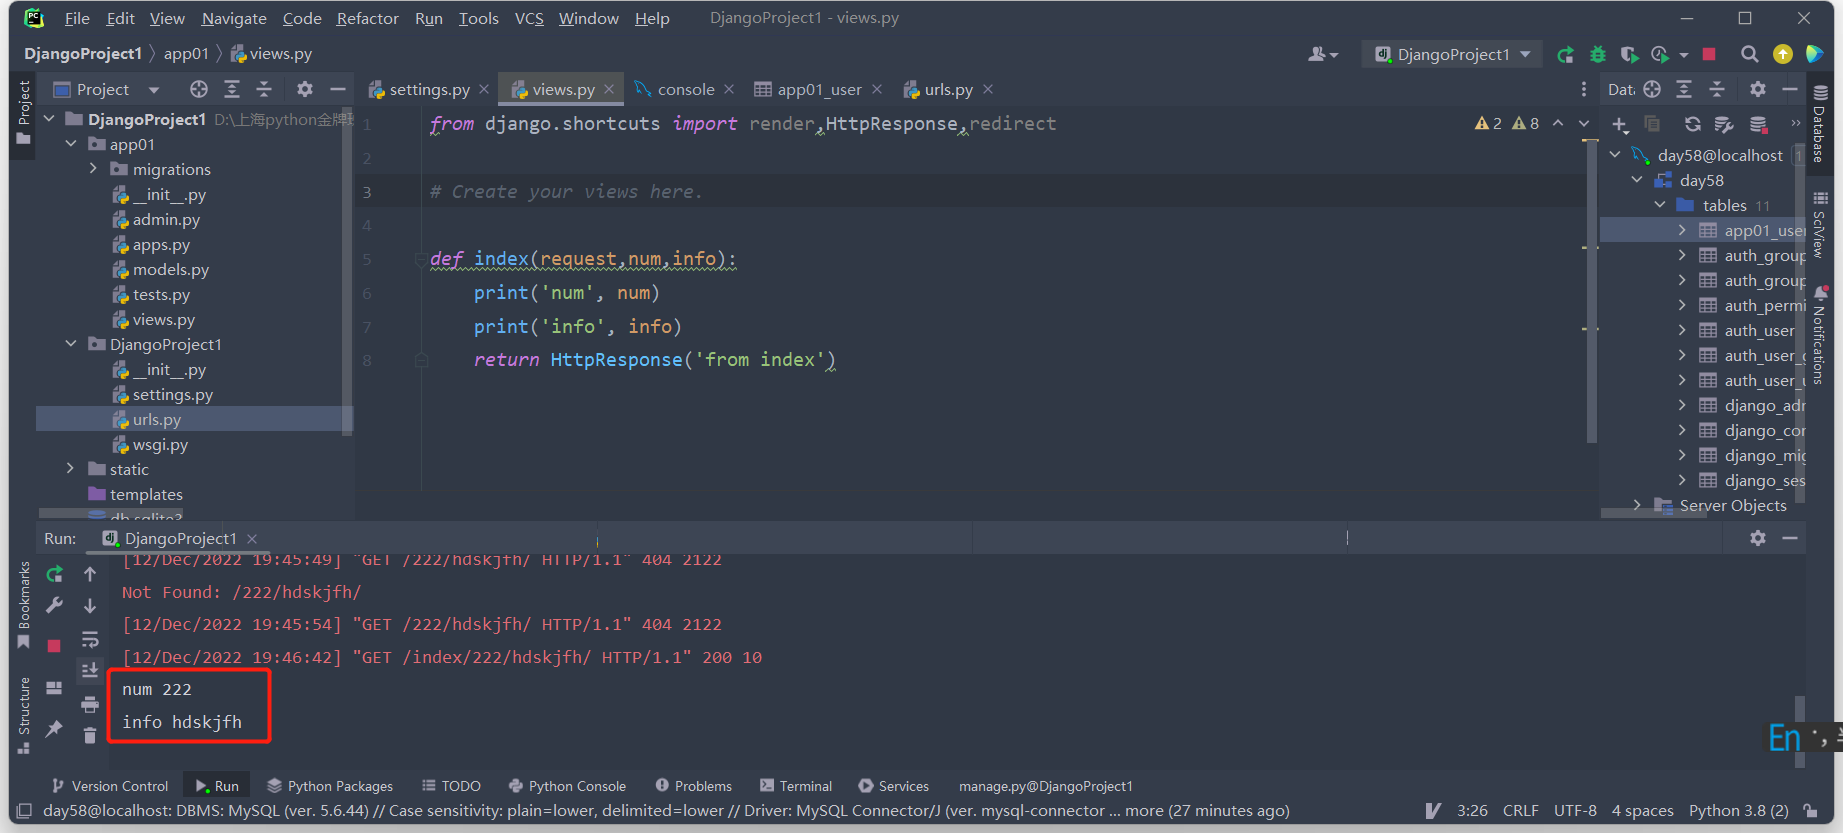
Task: Open Search Everywhere magnifier icon
Action: [1749, 54]
